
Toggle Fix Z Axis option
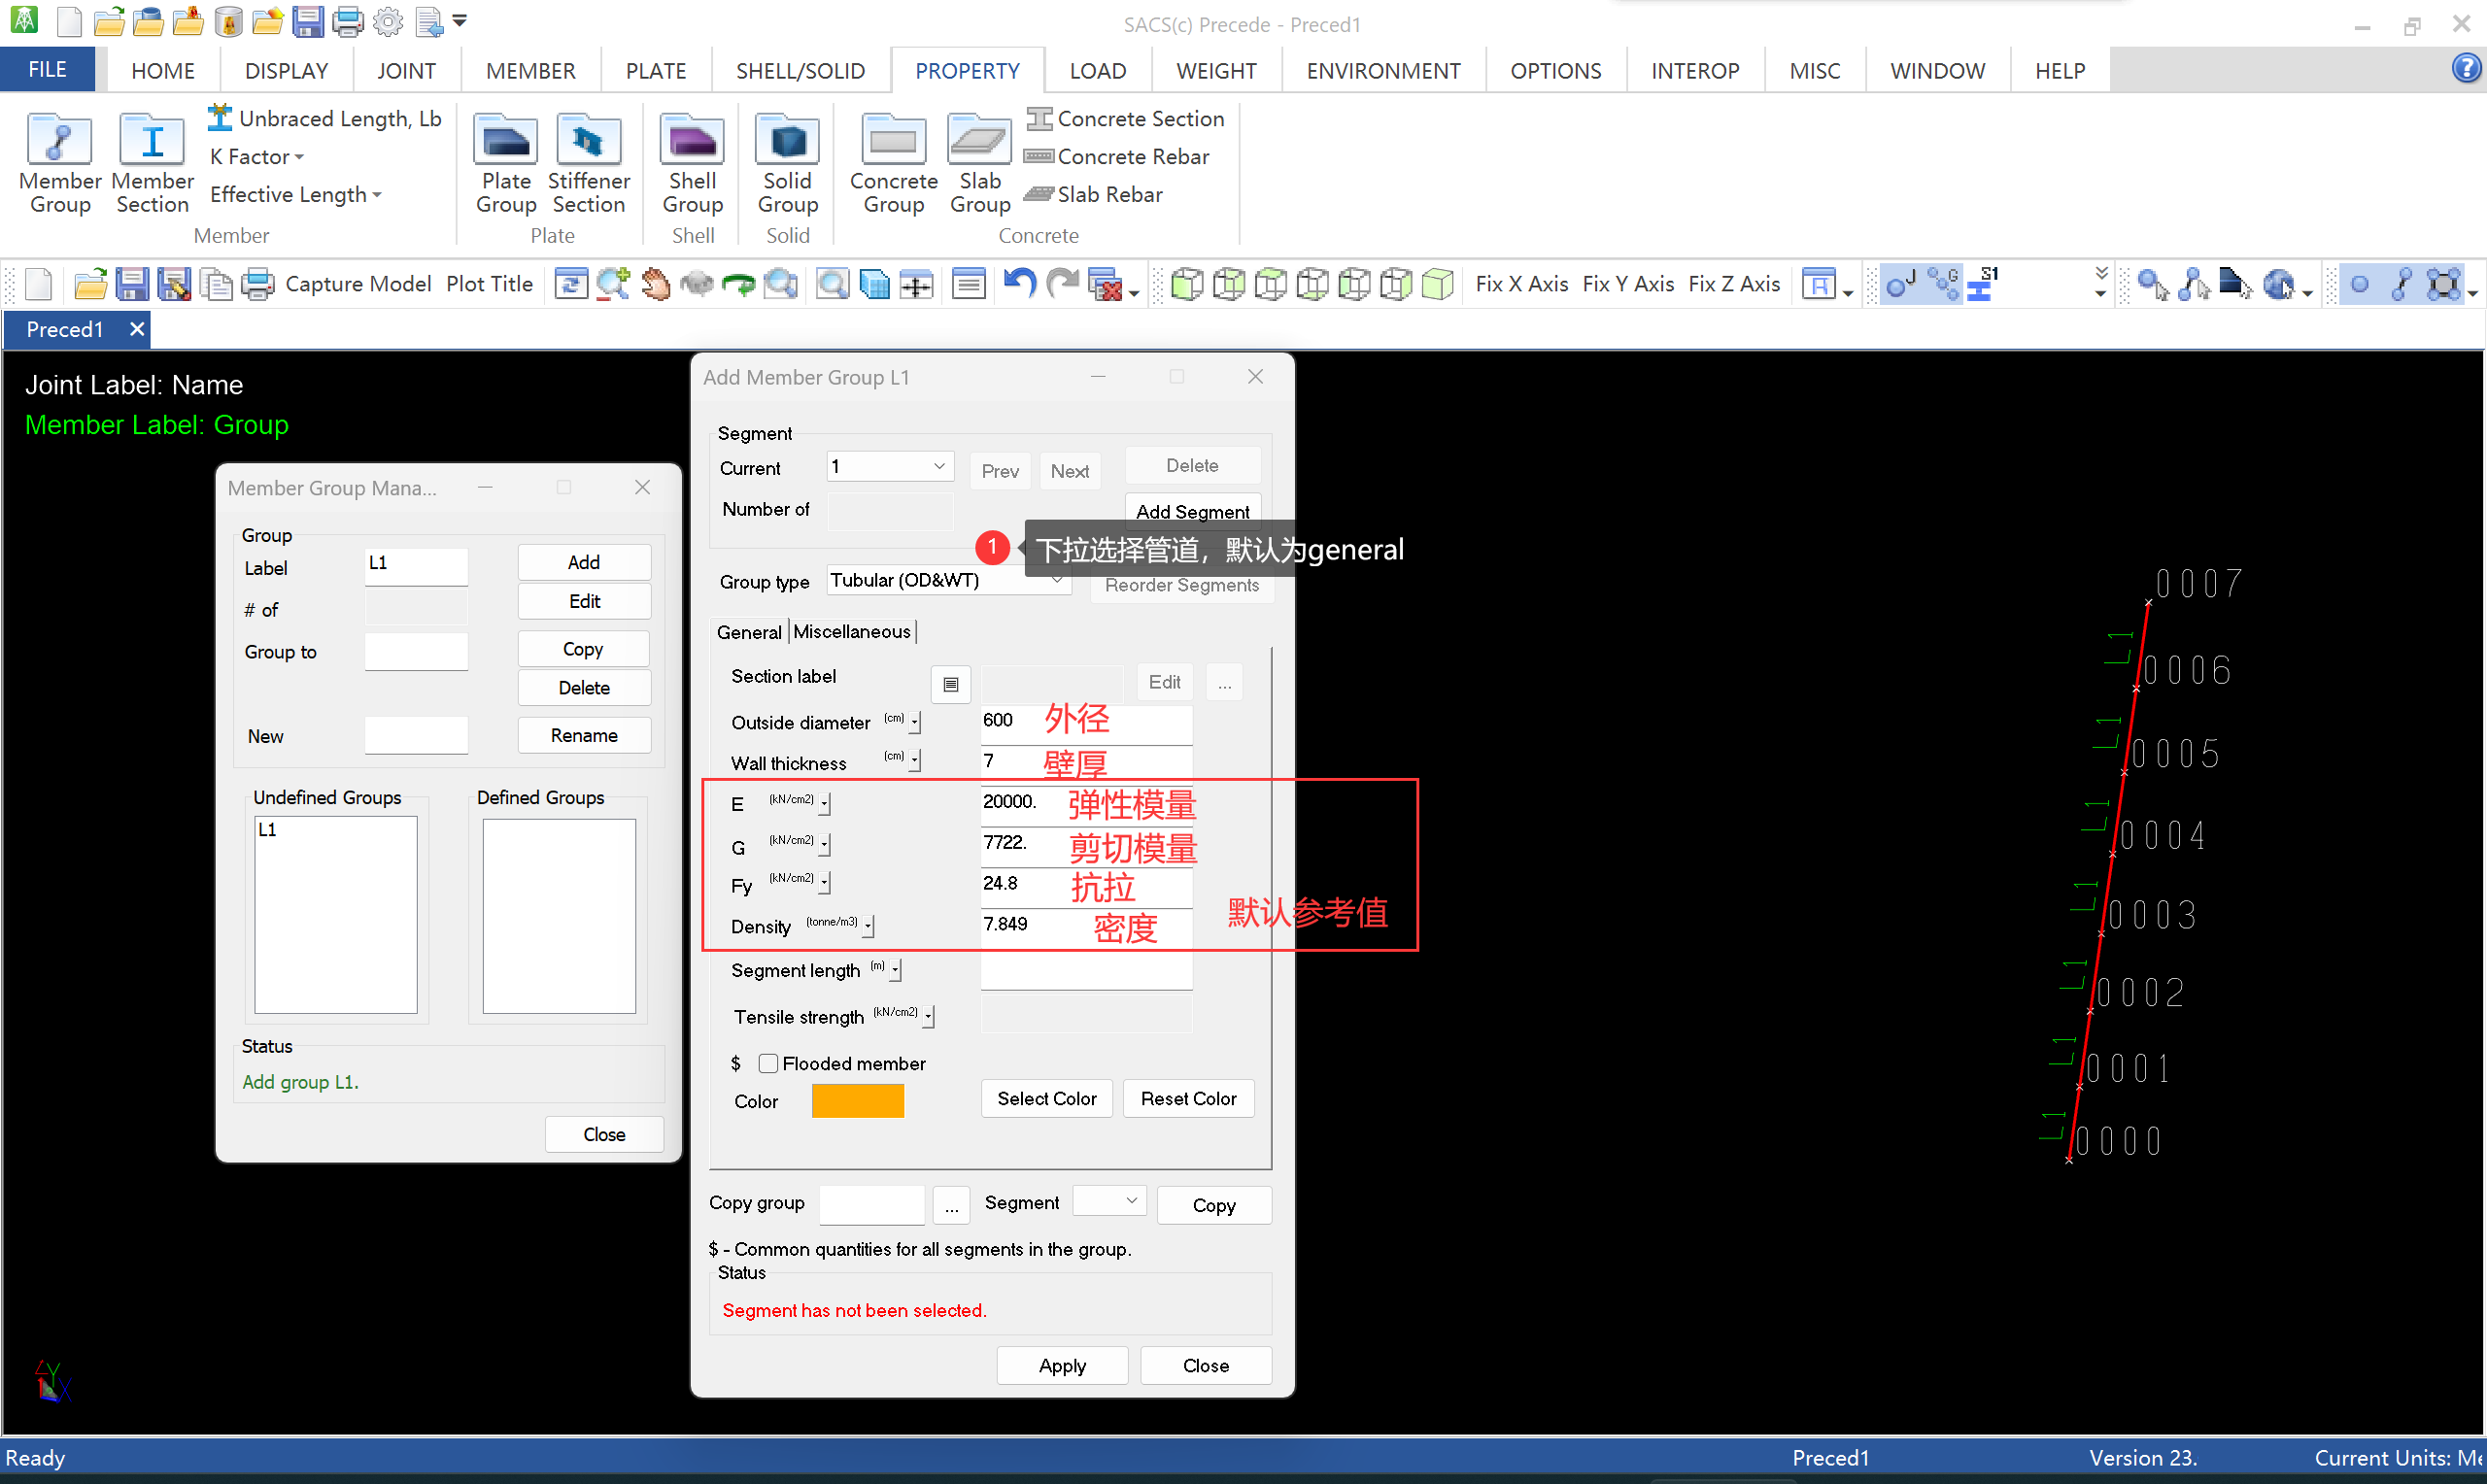click(1733, 284)
